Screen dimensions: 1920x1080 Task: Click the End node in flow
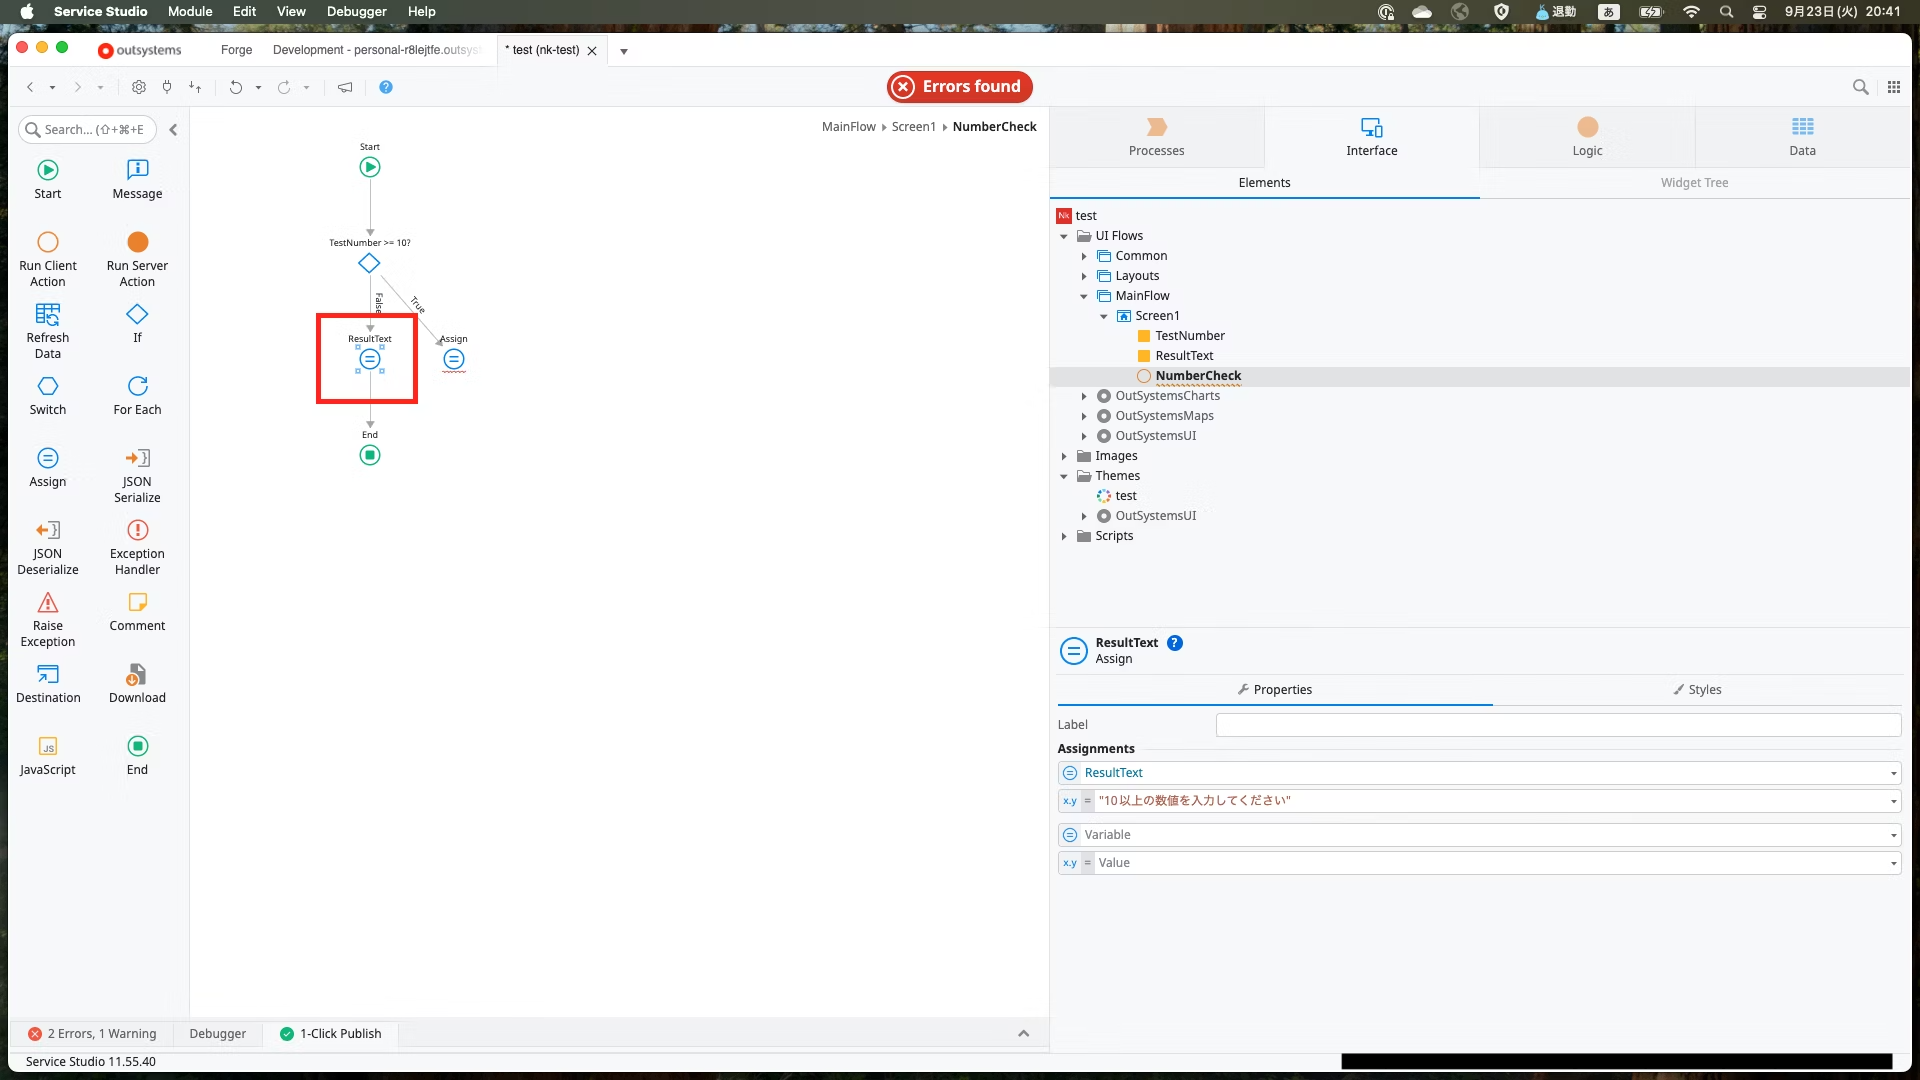(370, 456)
